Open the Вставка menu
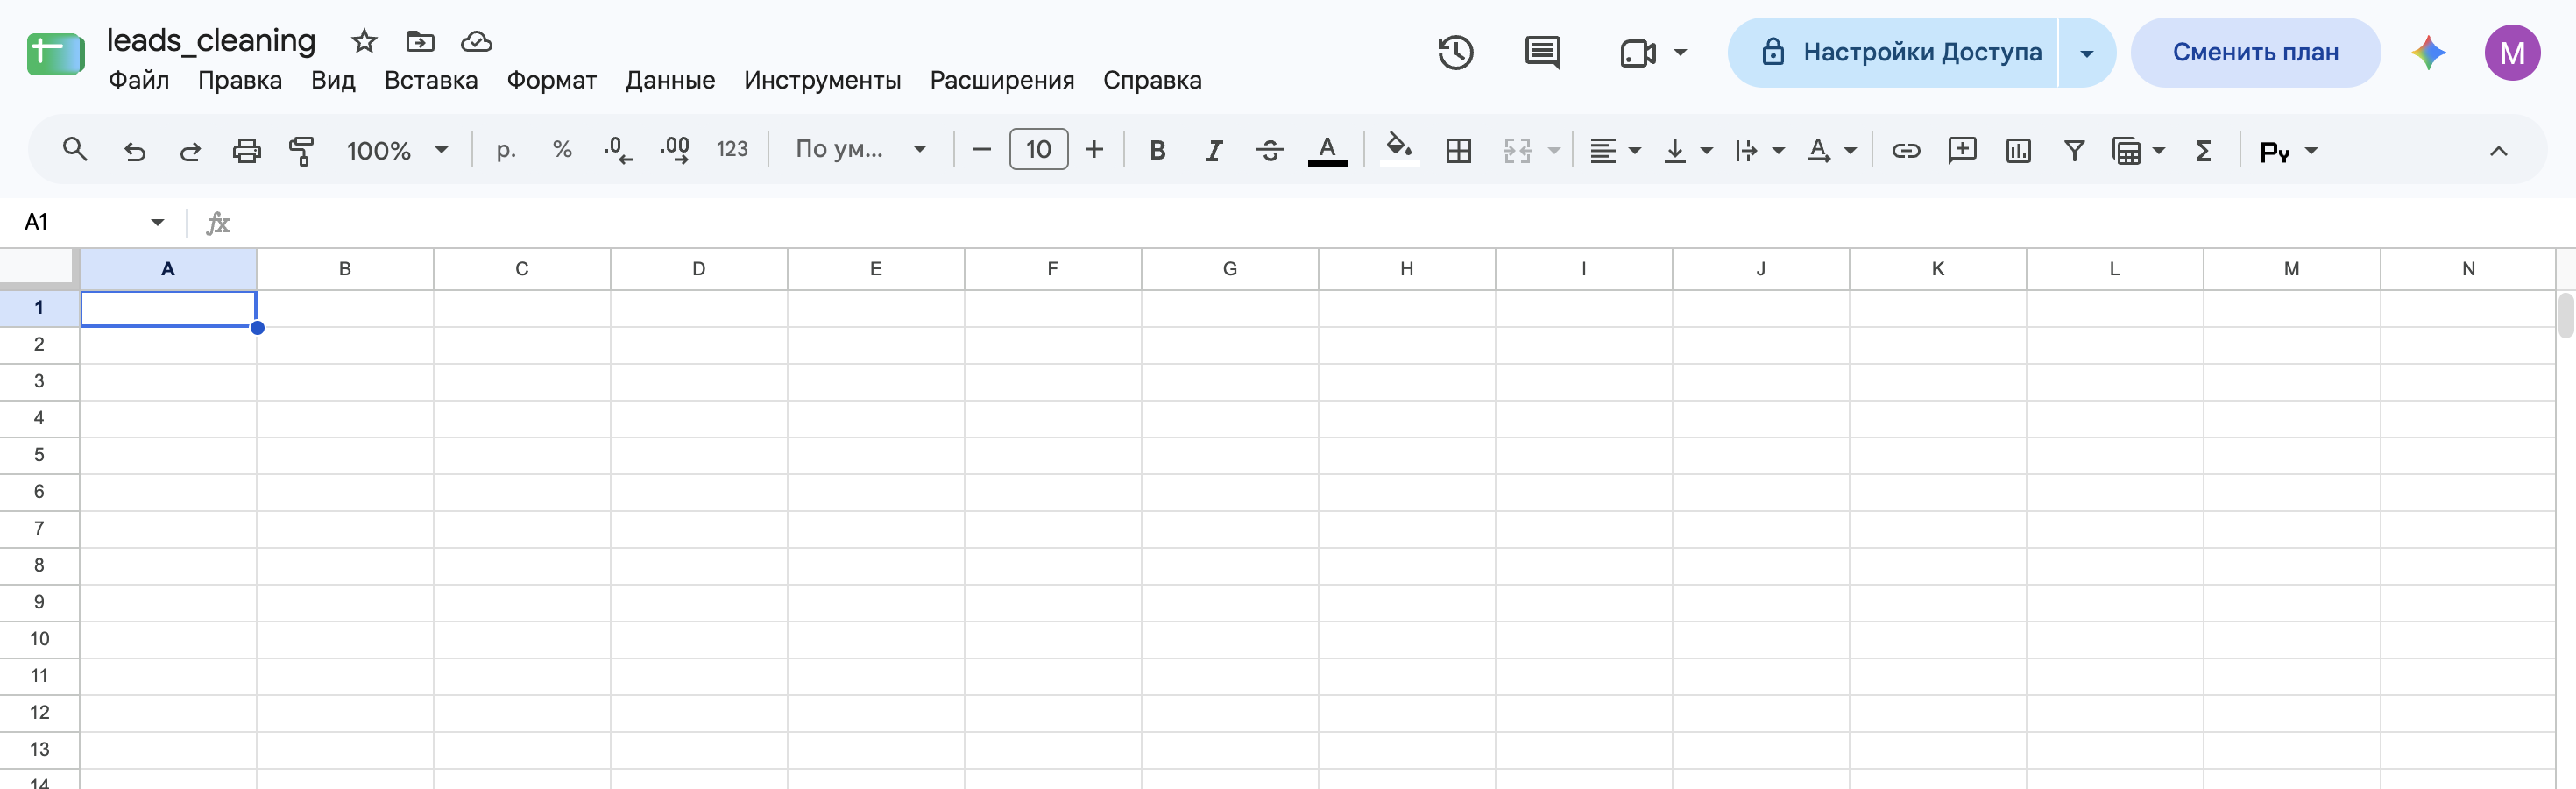2576x789 pixels. [431, 80]
